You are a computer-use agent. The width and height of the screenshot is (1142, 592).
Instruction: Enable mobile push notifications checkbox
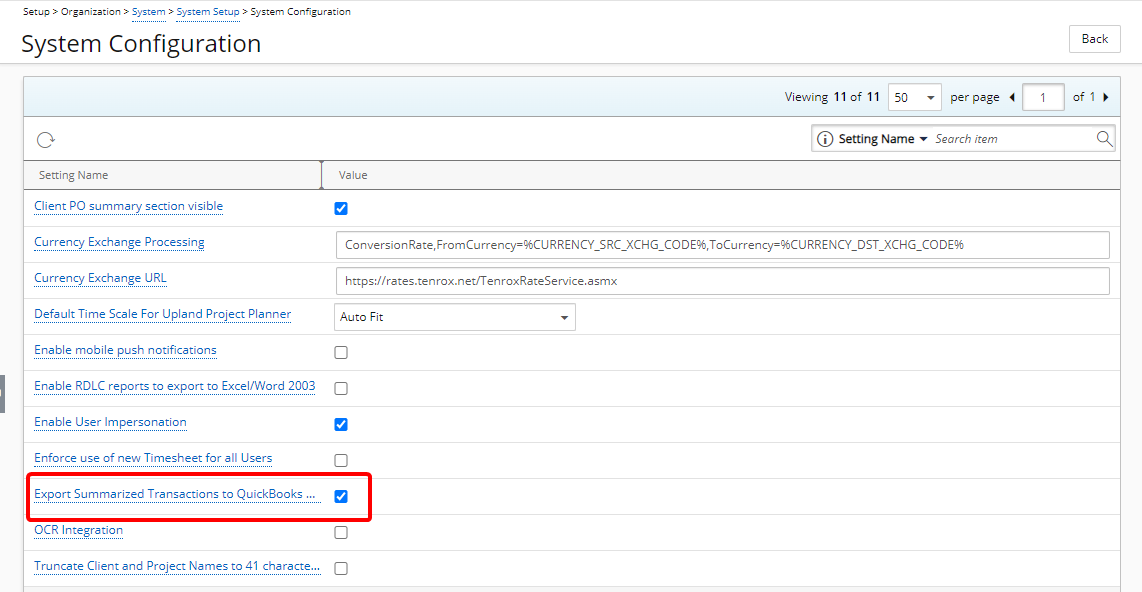341,352
